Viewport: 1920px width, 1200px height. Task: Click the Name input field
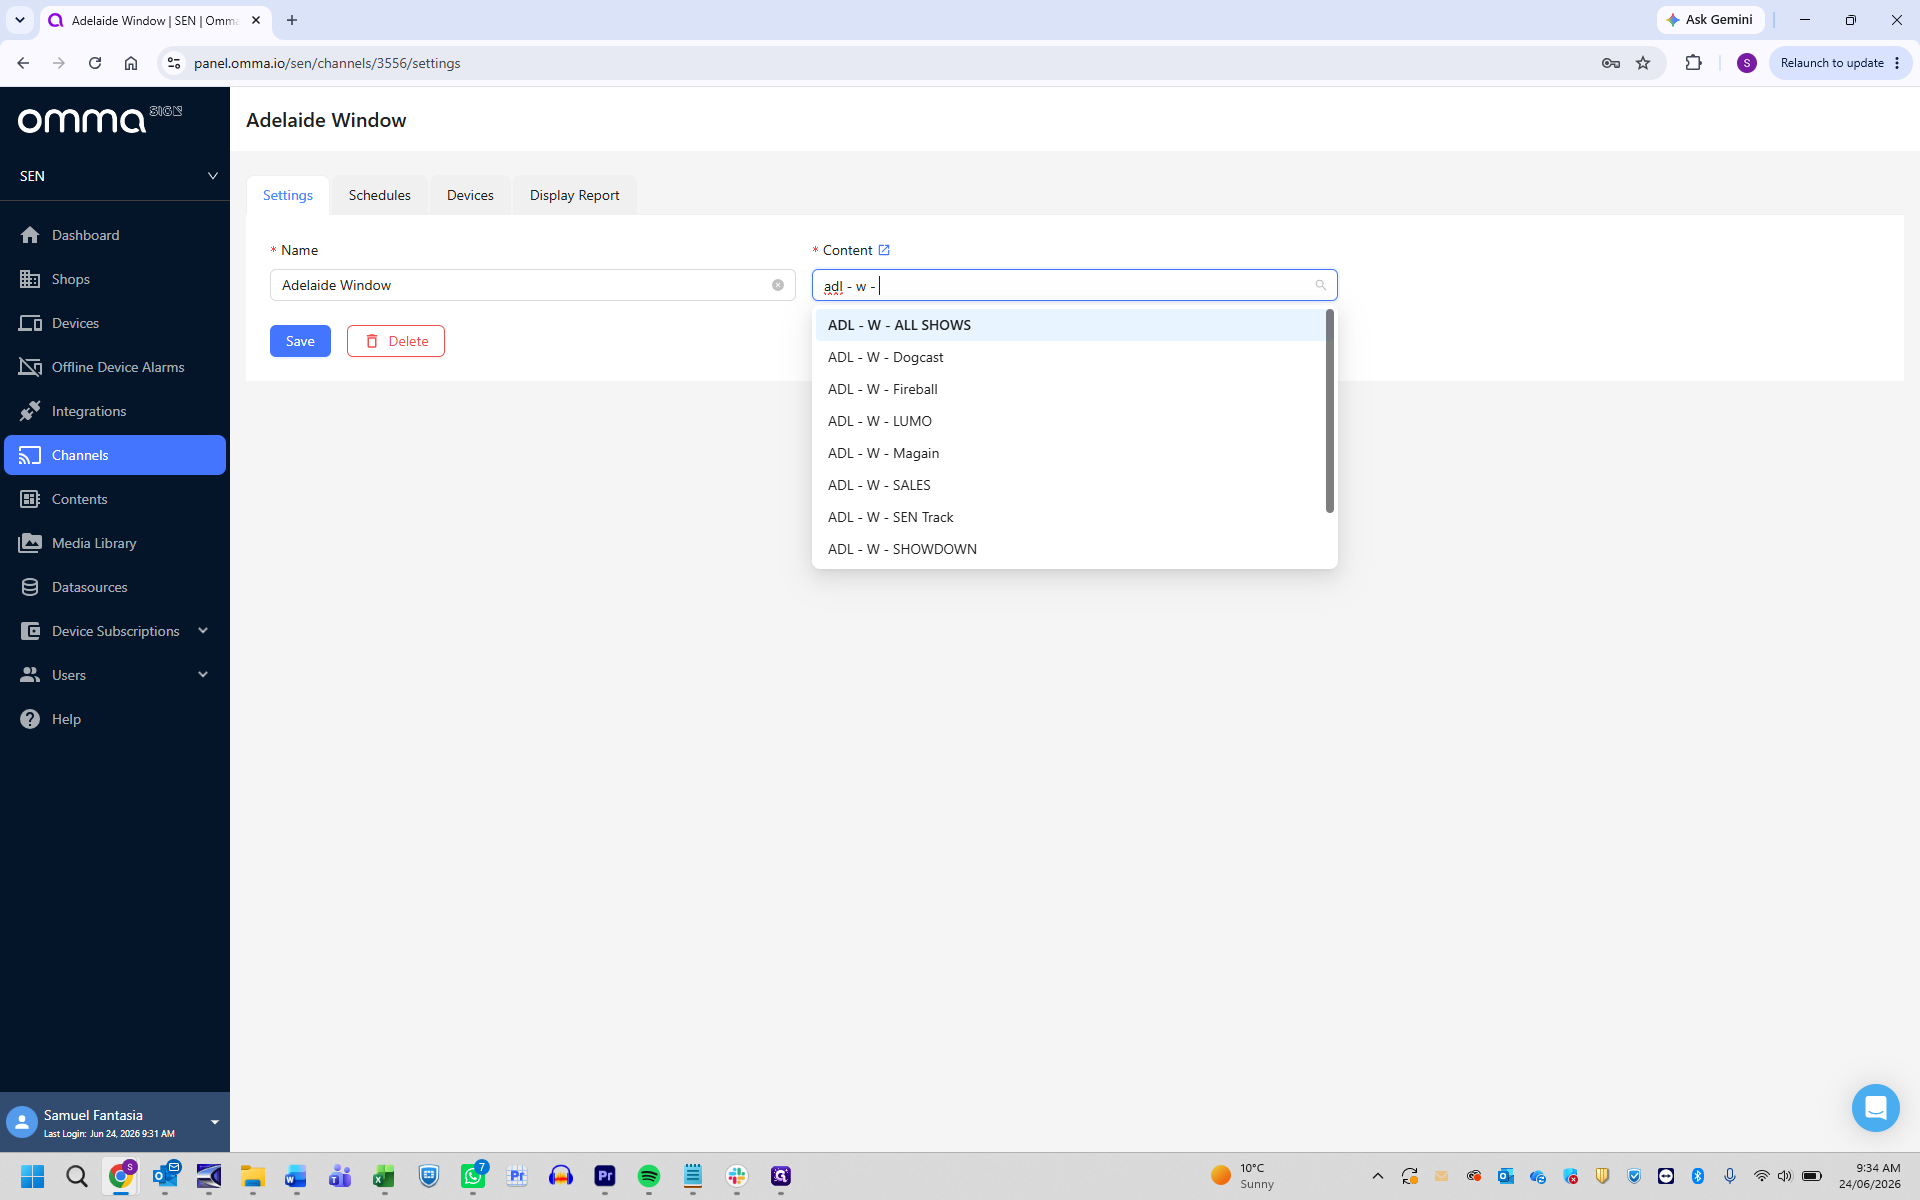[x=532, y=285]
